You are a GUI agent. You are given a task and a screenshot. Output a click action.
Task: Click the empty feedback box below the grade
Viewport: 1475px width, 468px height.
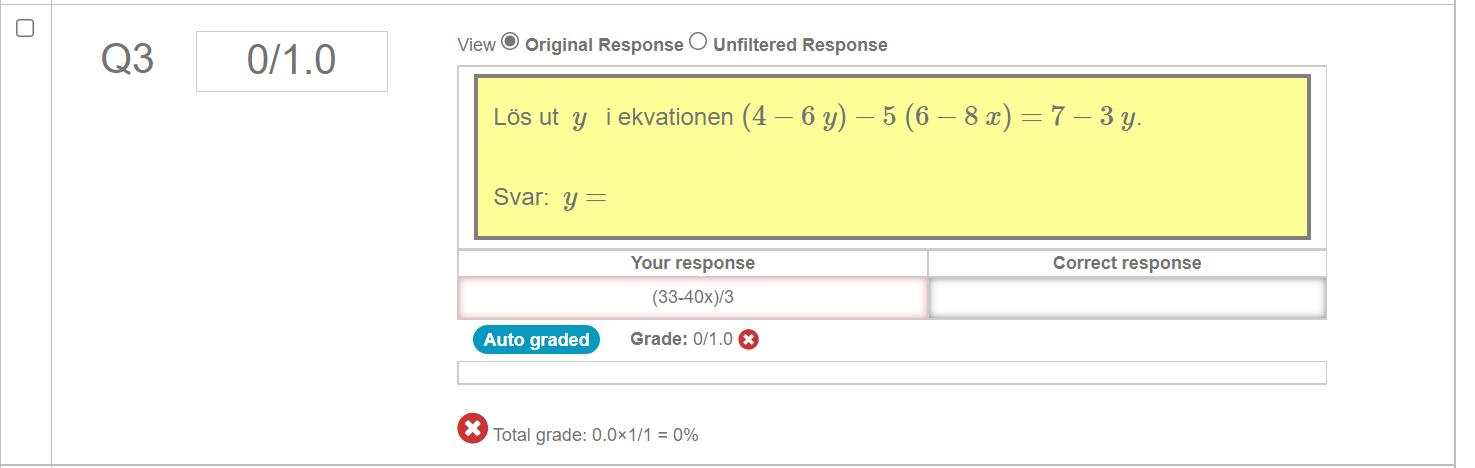click(x=891, y=373)
